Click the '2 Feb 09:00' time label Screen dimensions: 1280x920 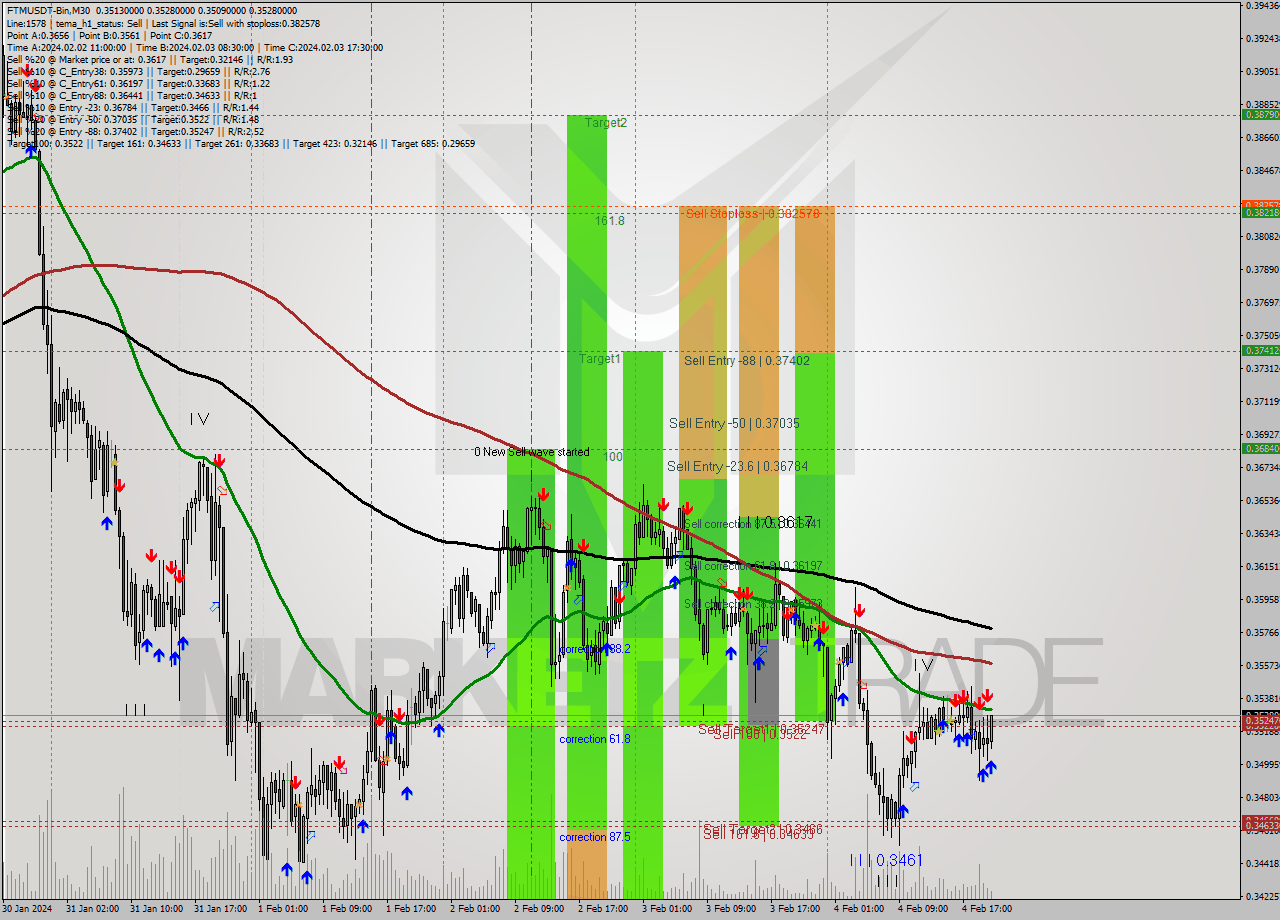539,909
